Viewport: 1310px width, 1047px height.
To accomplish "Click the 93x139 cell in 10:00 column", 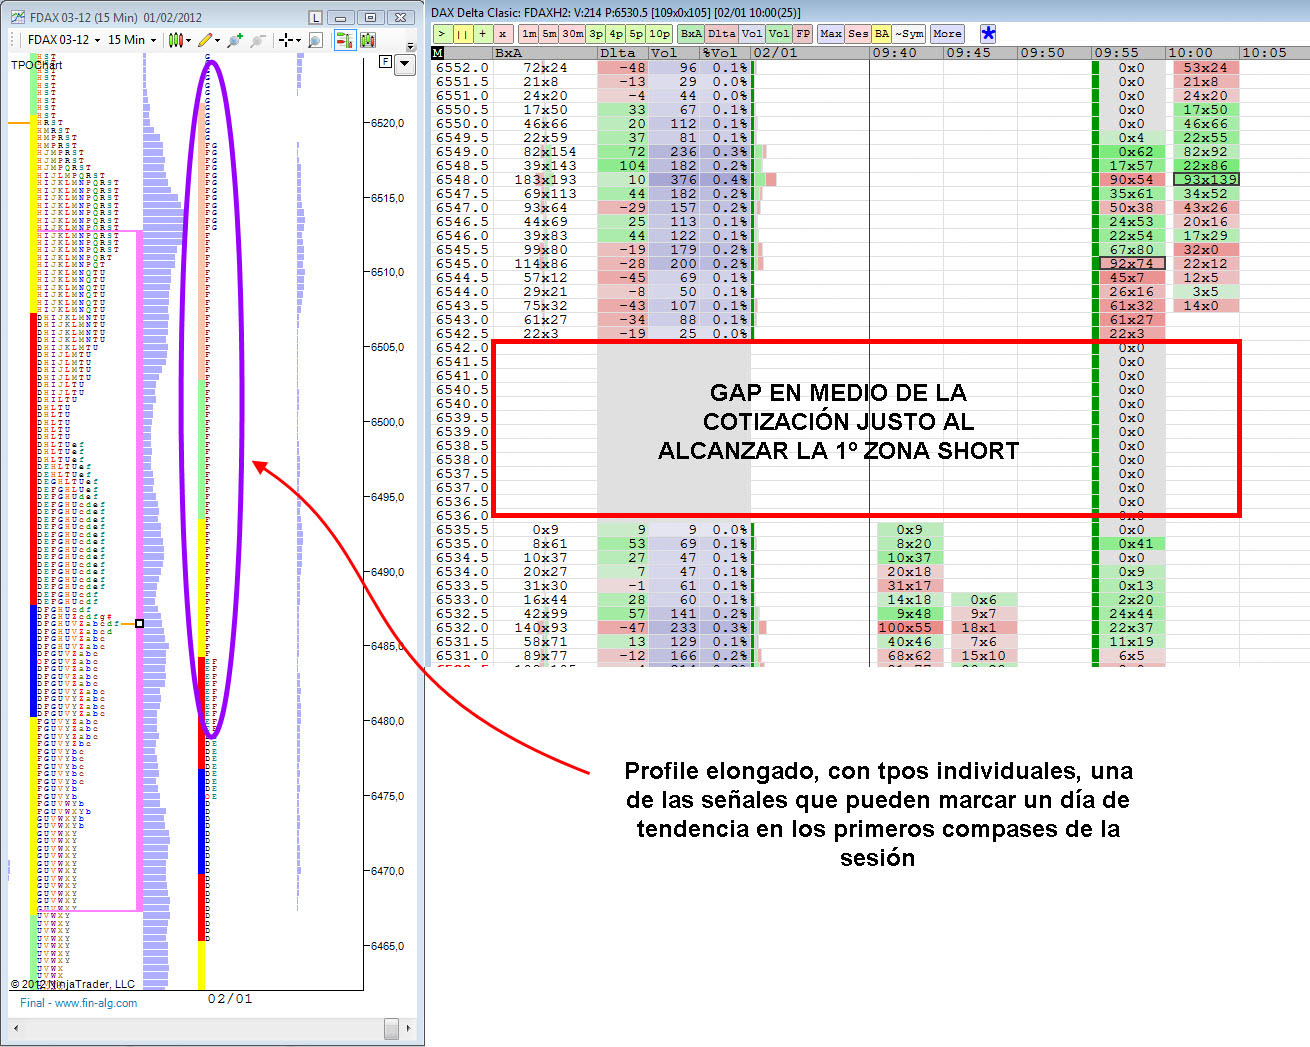I will tap(1206, 180).
